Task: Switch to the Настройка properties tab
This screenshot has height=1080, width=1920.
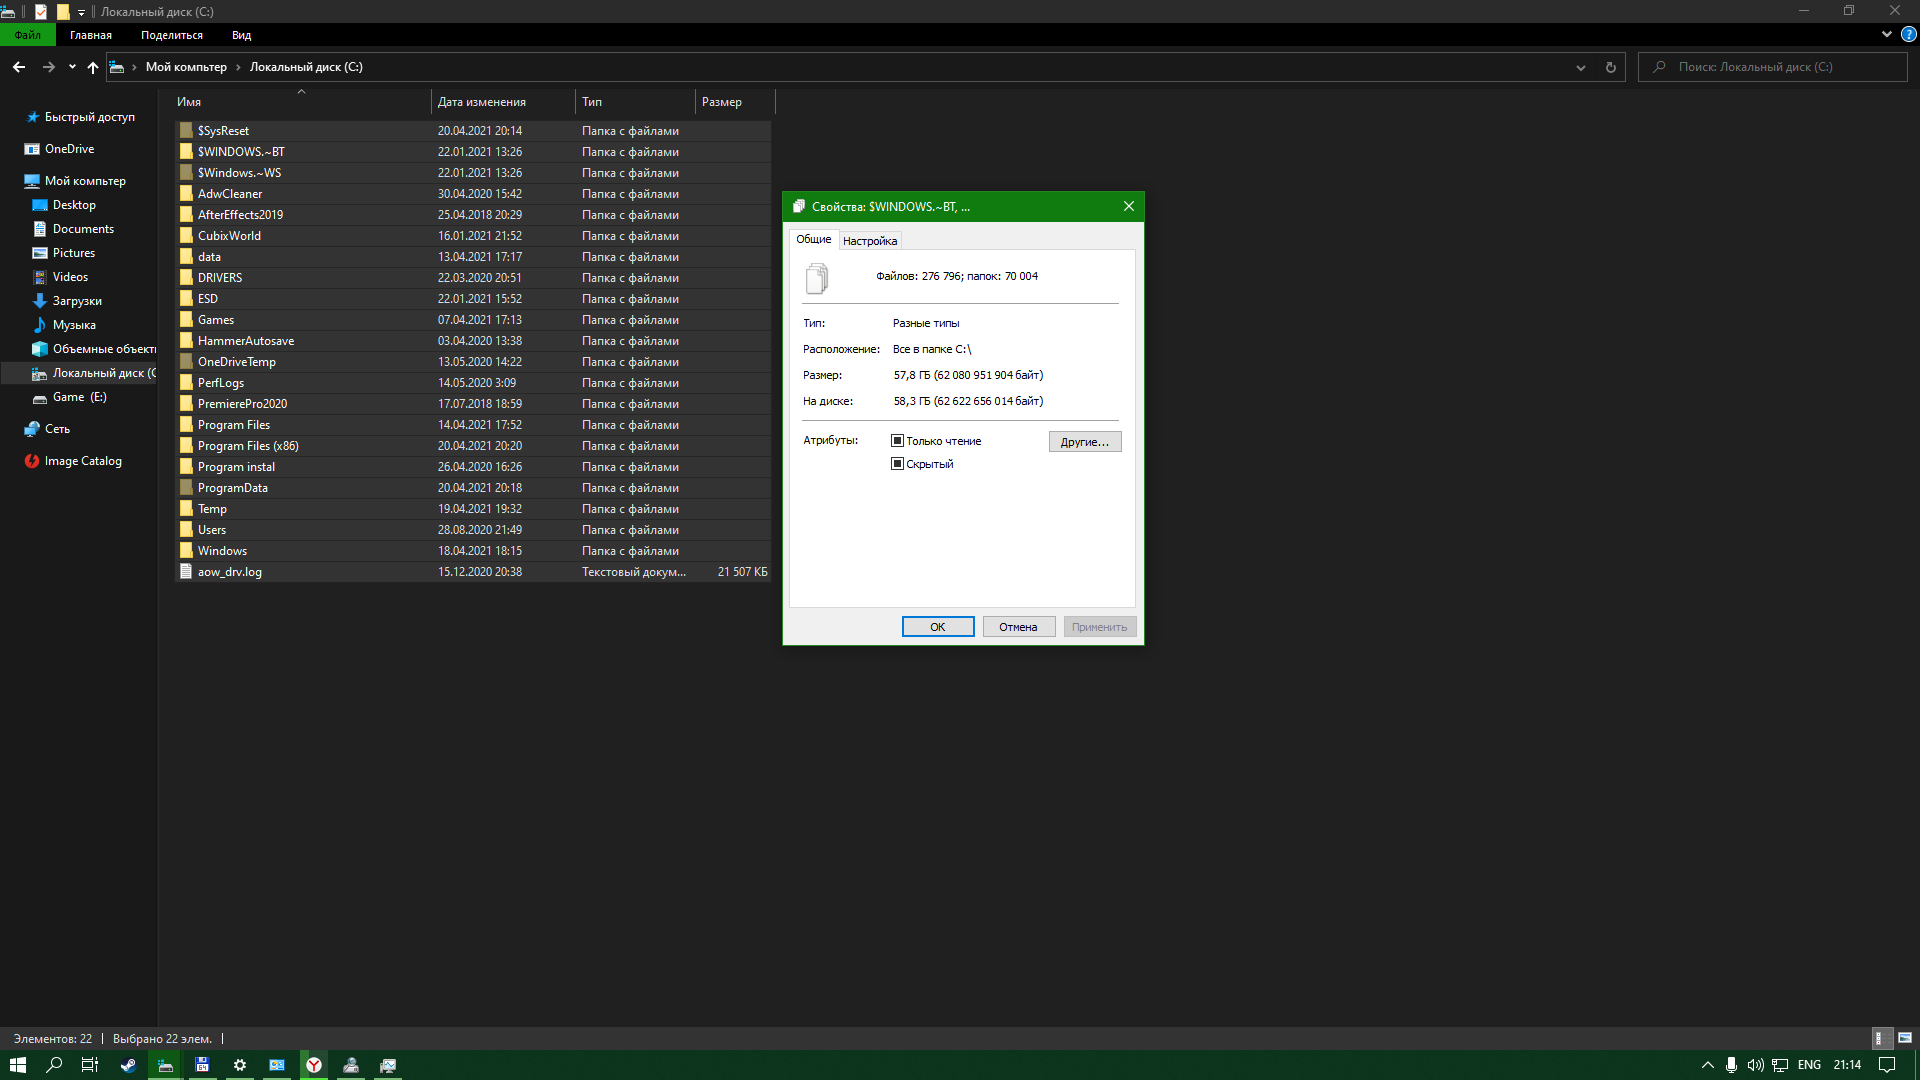Action: (x=869, y=241)
